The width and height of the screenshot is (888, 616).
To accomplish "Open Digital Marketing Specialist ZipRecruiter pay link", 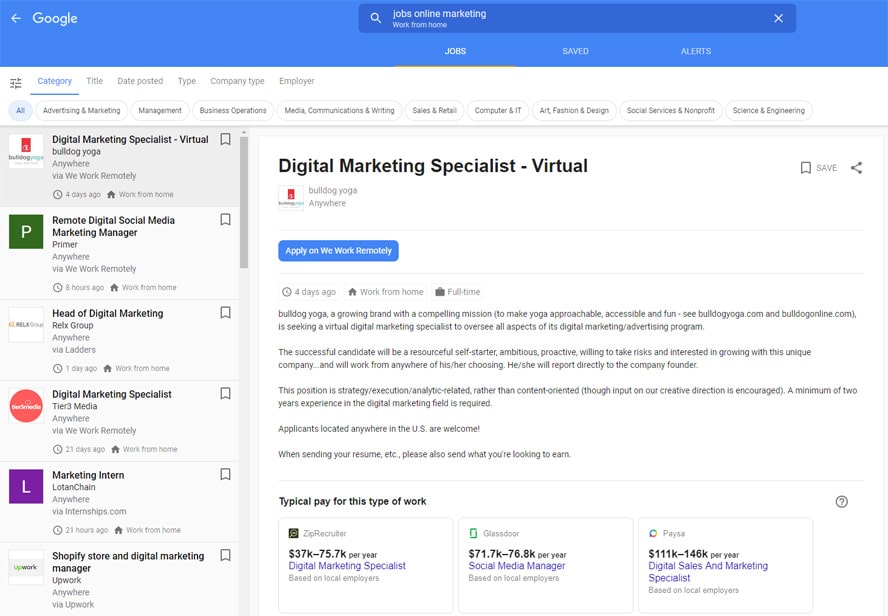I will (347, 566).
